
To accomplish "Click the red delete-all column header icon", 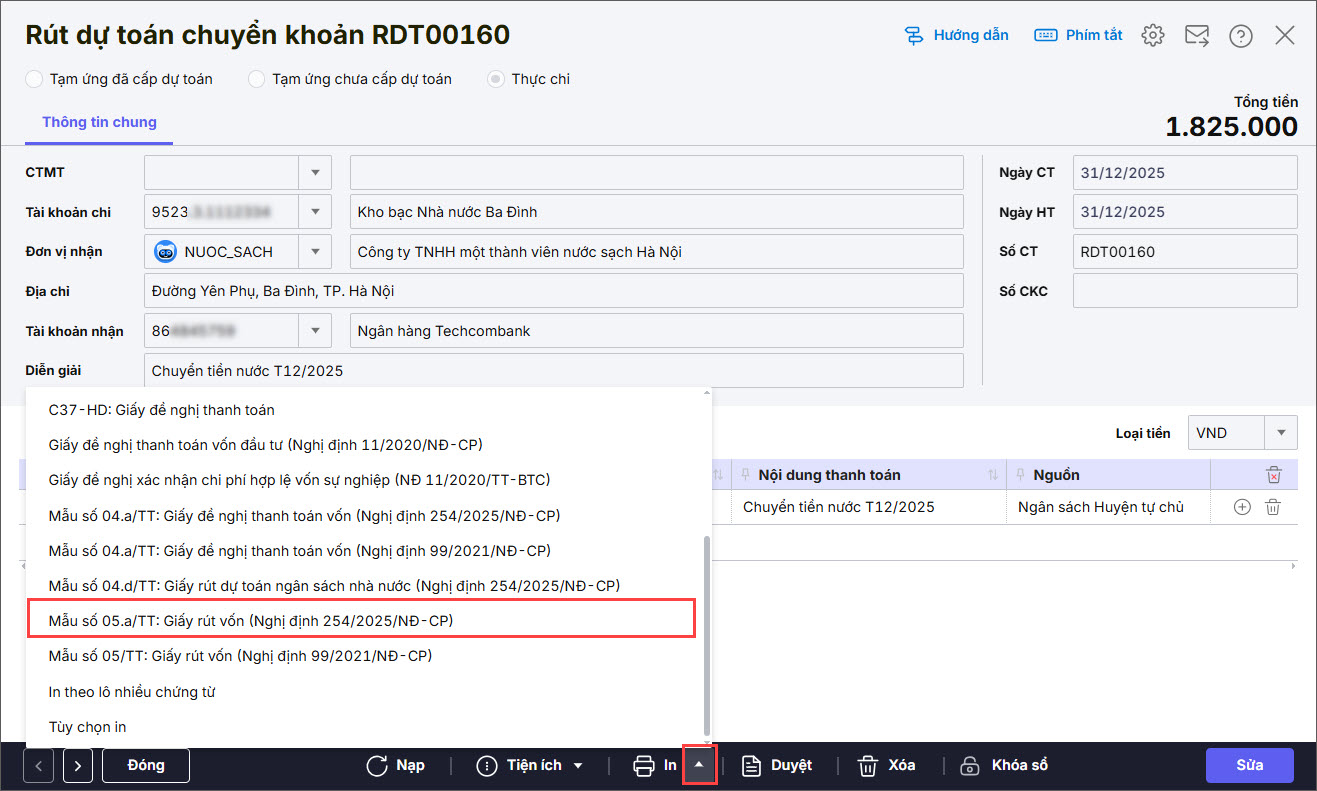I will pos(1273,475).
